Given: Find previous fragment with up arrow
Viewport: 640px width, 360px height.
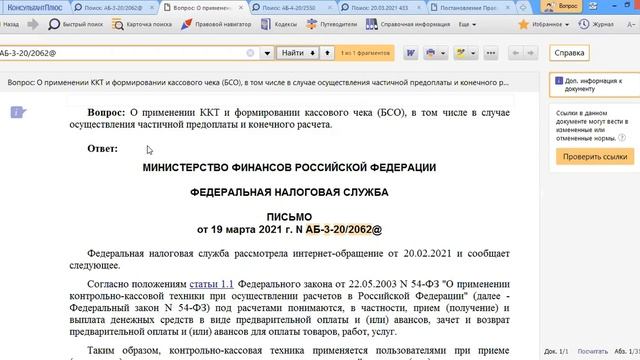Looking at the screenshot, I should coord(327,53).
